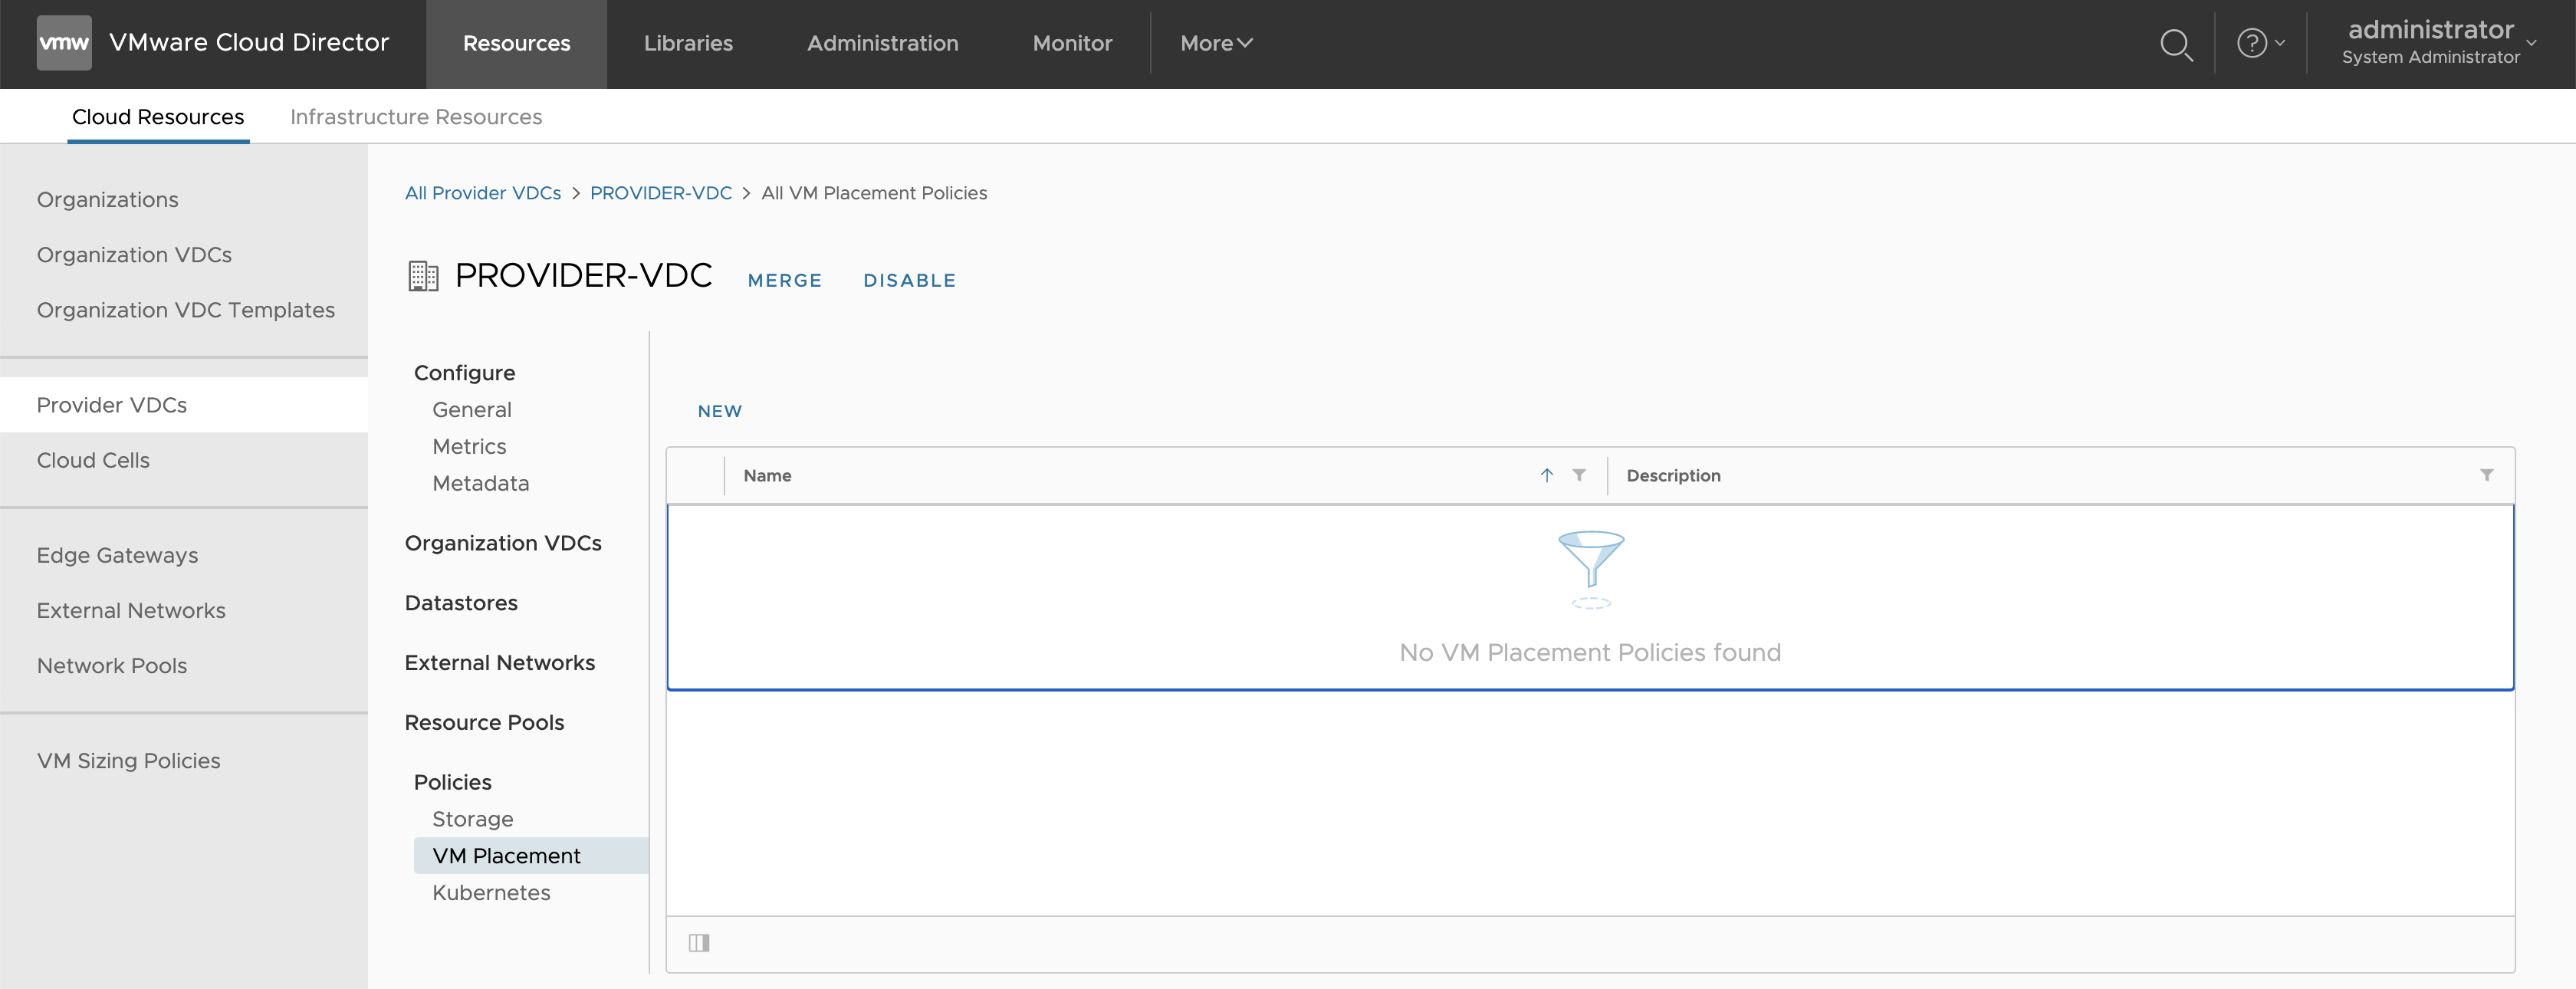This screenshot has width=2576, height=989.
Task: Select Kubernetes under Policies
Action: [491, 892]
